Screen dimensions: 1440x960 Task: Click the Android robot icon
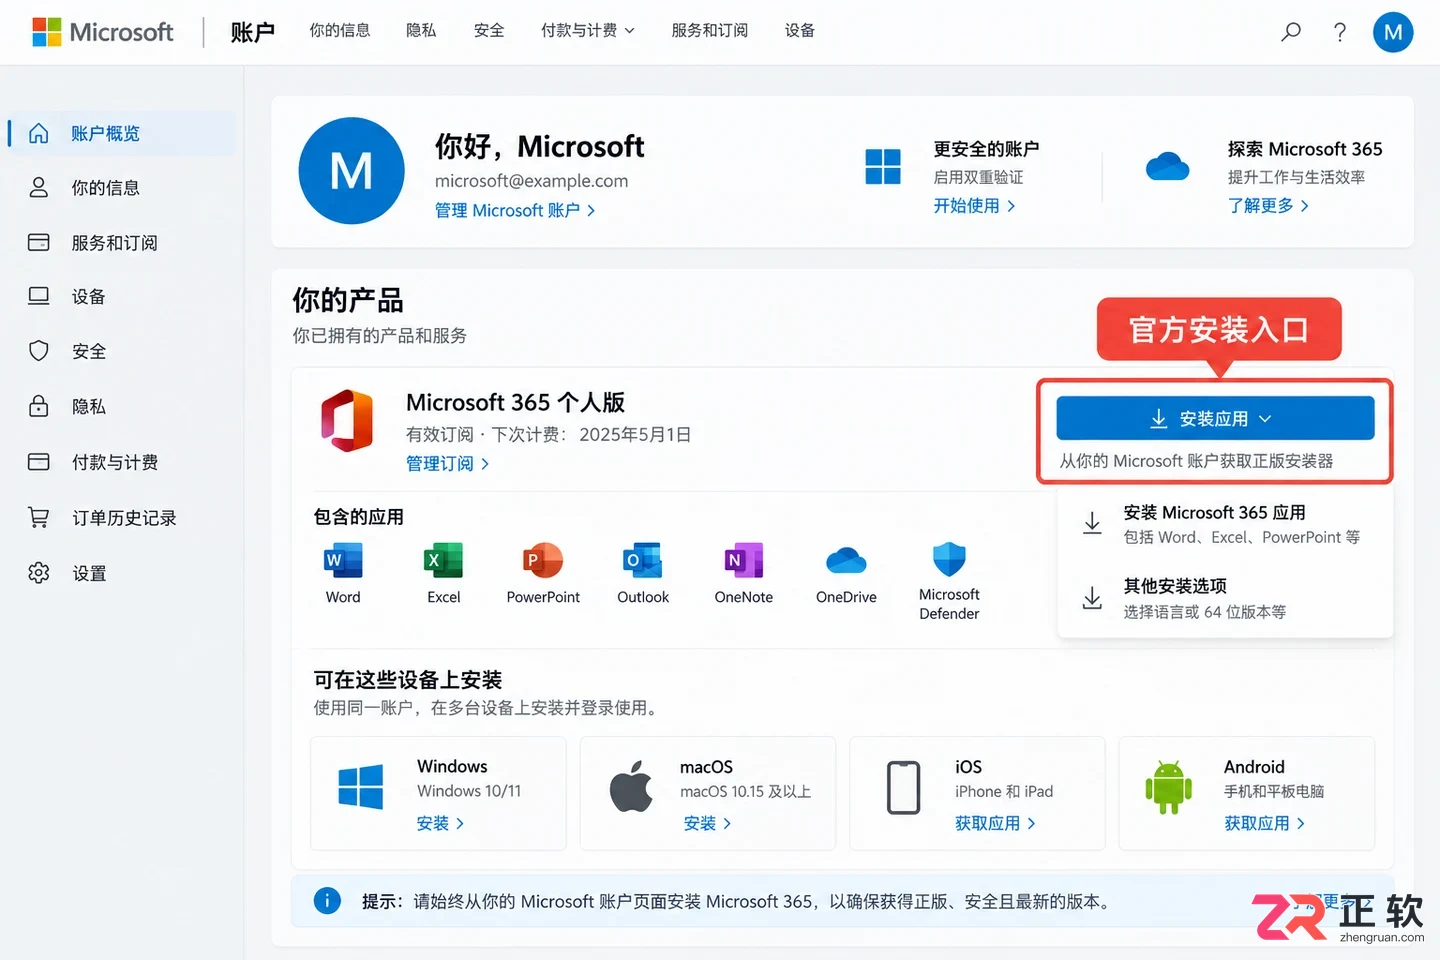(x=1168, y=787)
